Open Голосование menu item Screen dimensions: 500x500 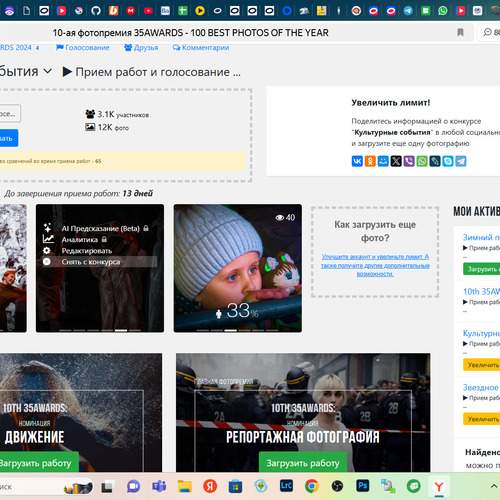[83, 48]
